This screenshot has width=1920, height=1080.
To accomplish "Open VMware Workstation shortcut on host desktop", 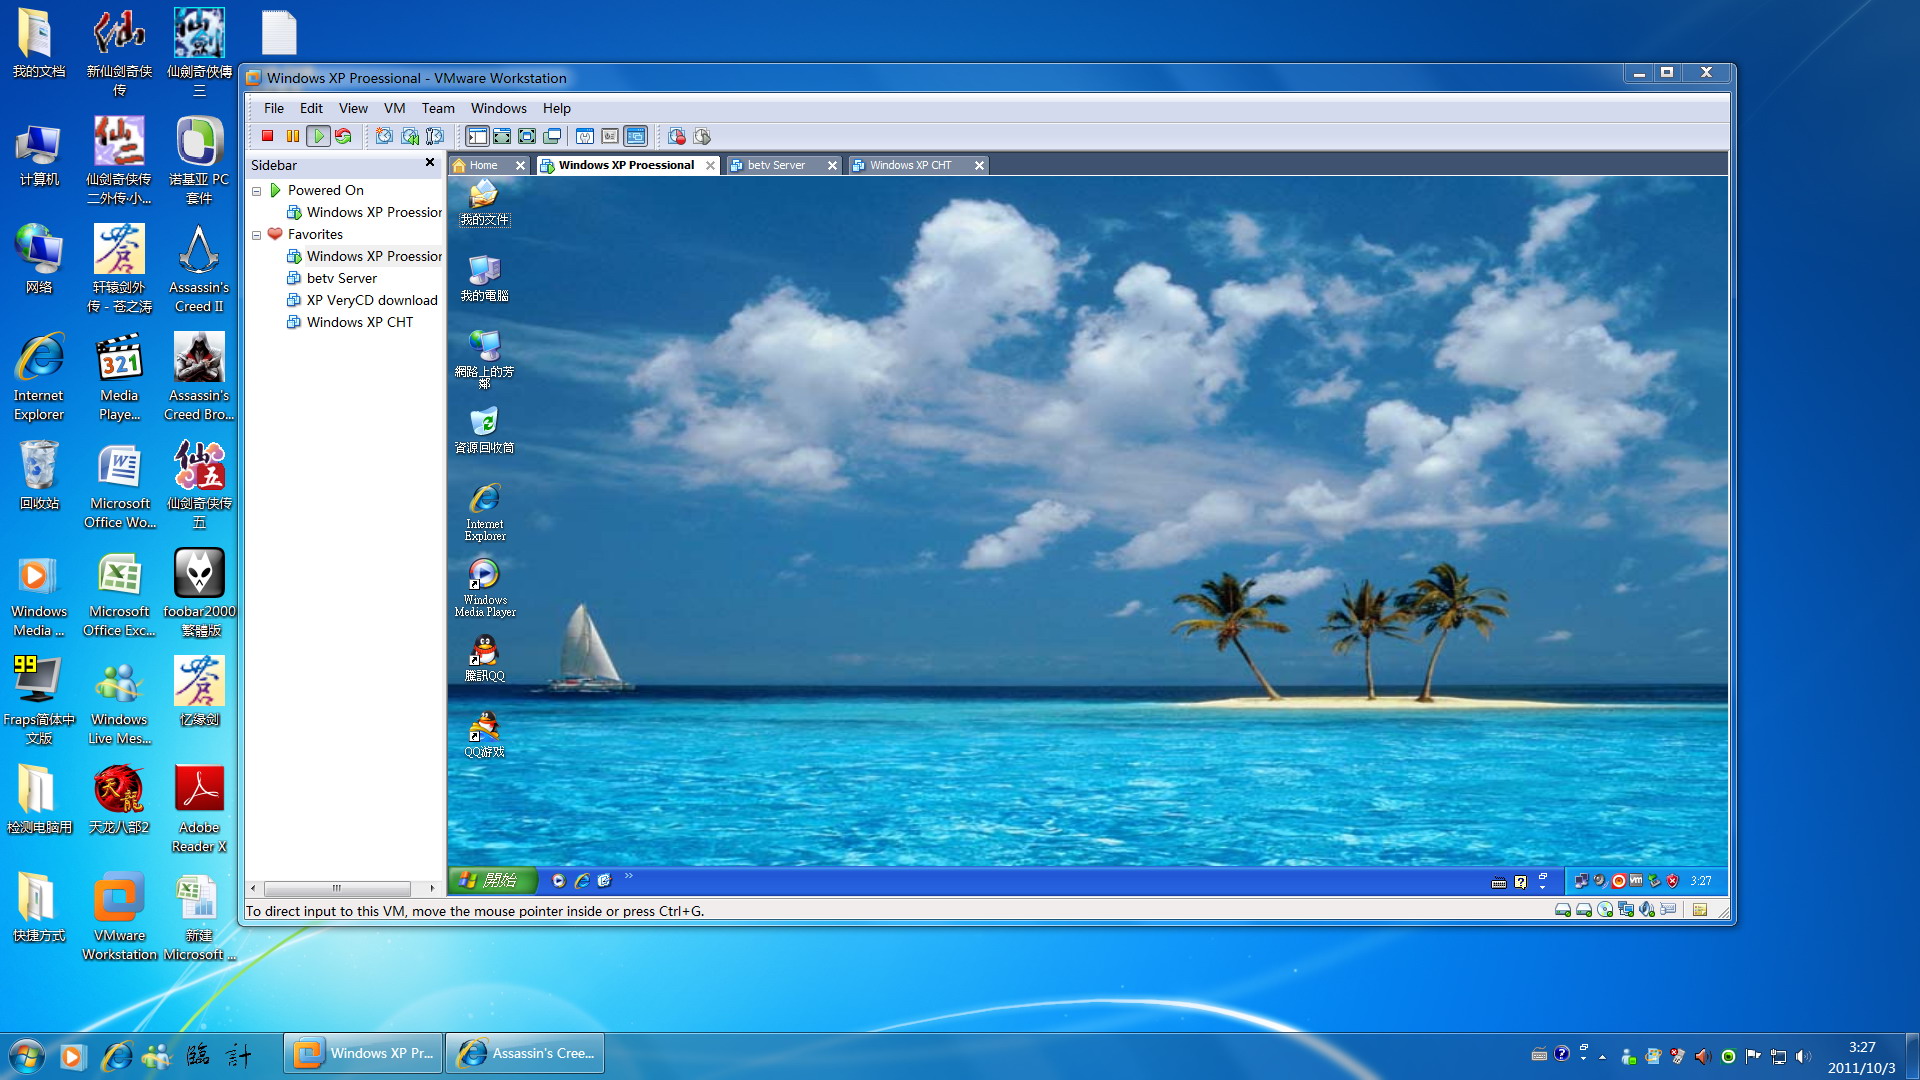I will tap(119, 917).
